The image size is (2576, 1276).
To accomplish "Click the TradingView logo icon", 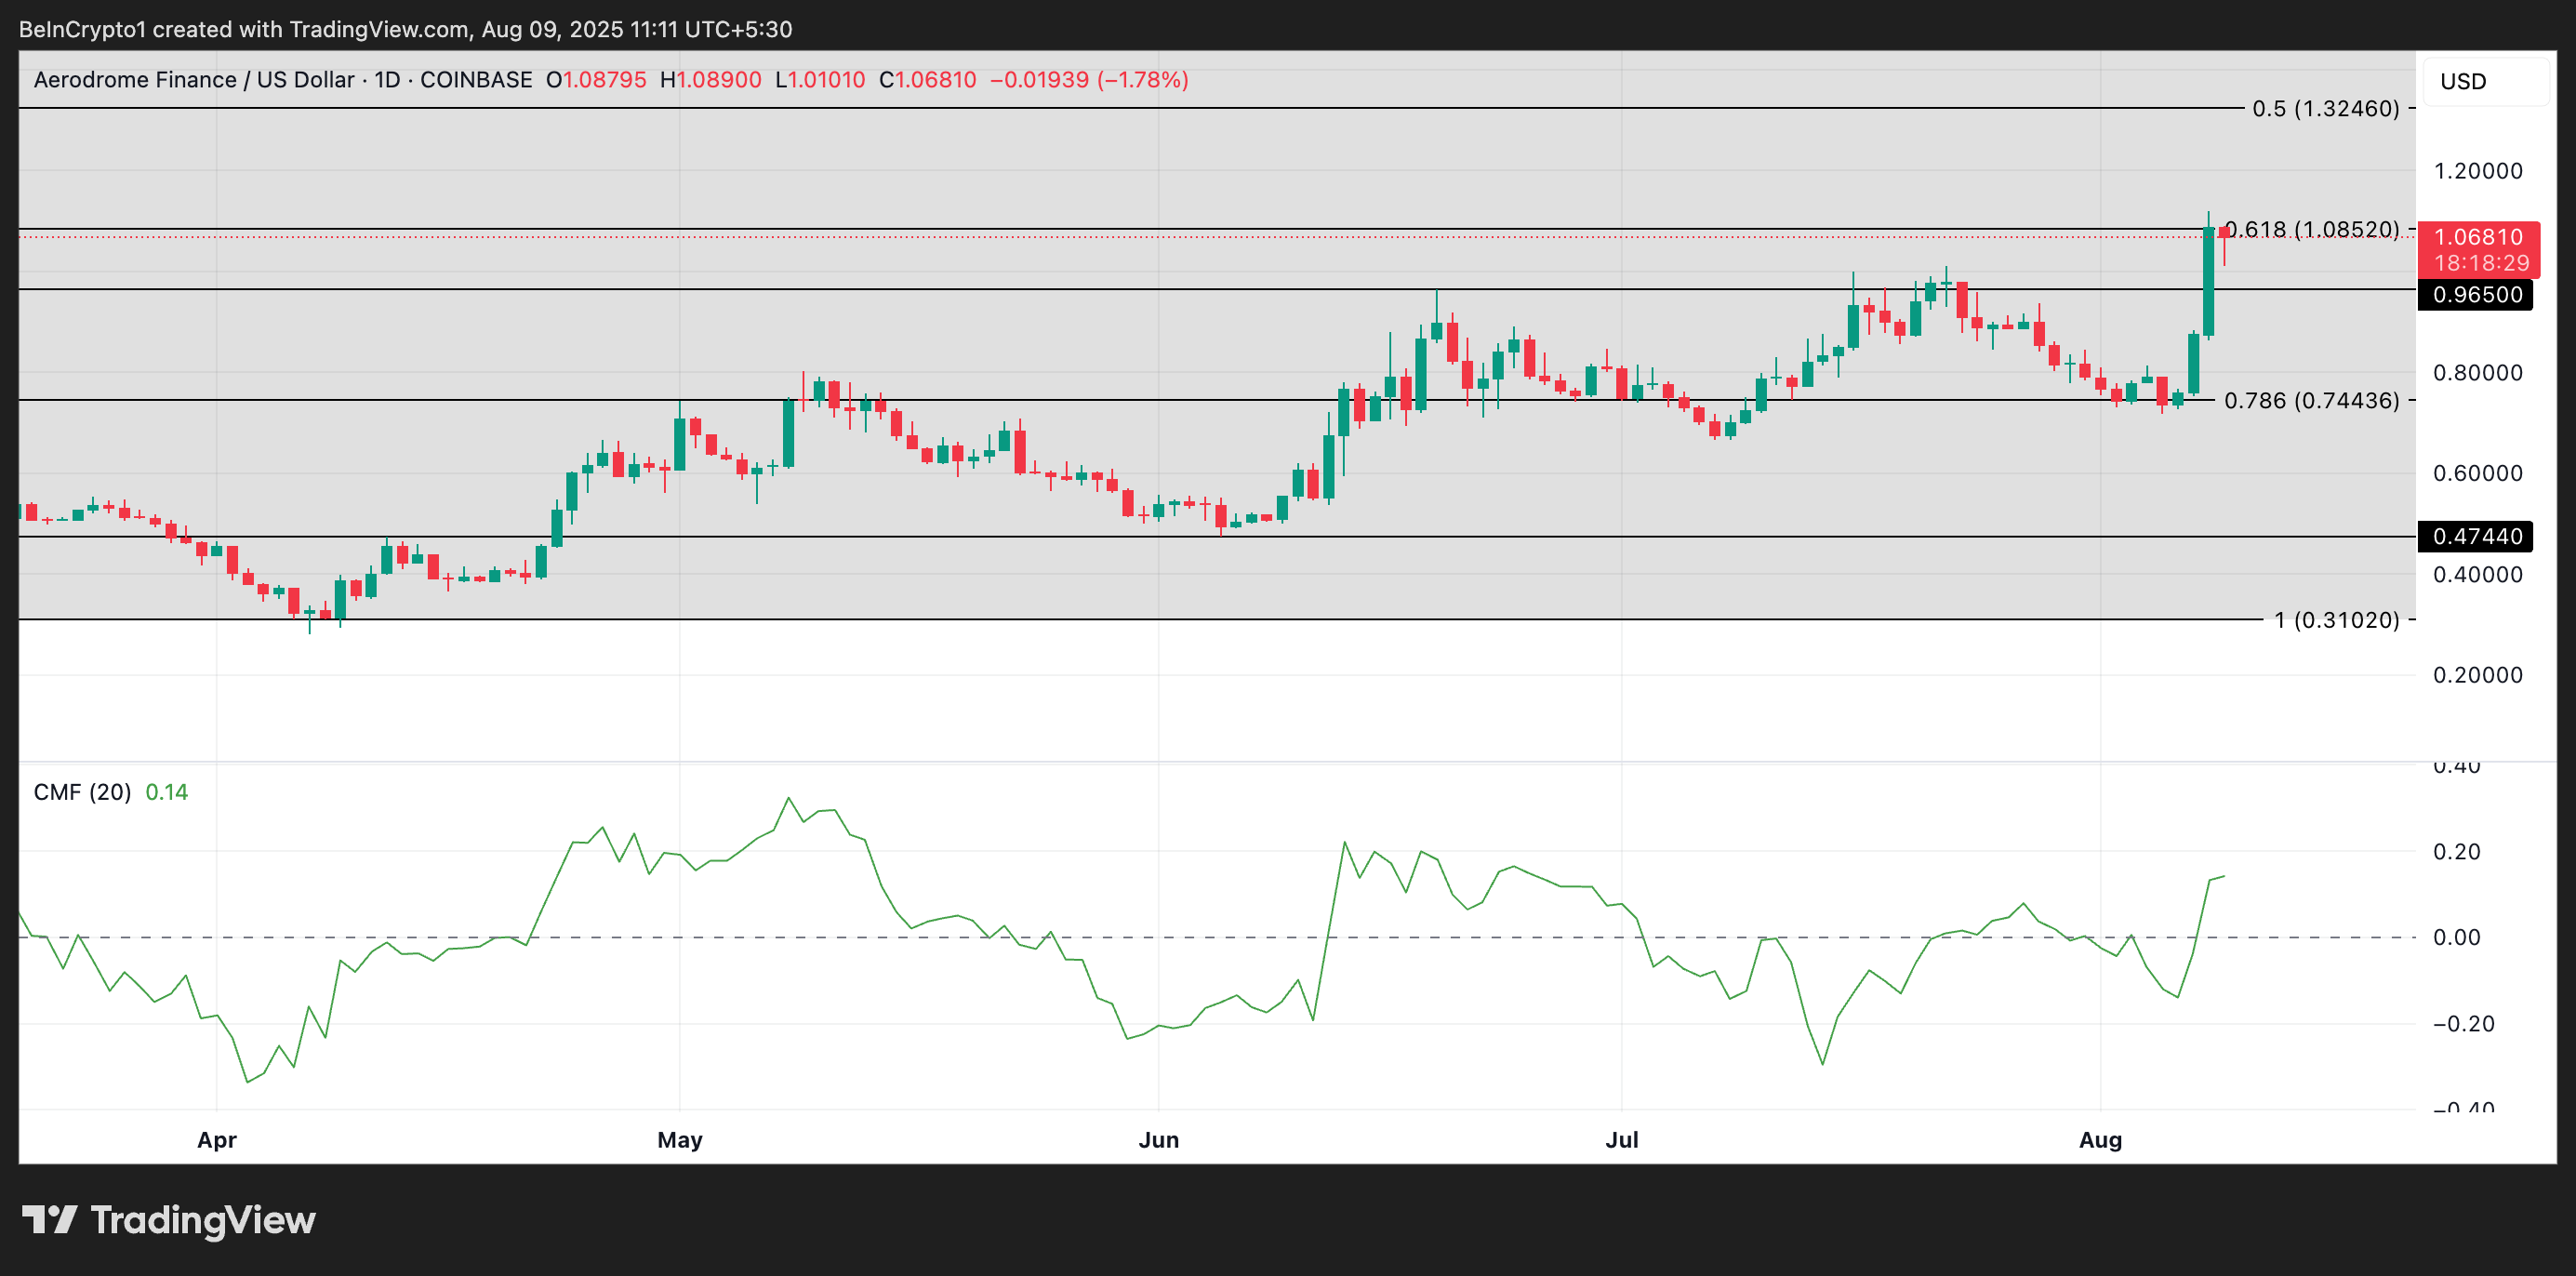I will click(x=49, y=1220).
